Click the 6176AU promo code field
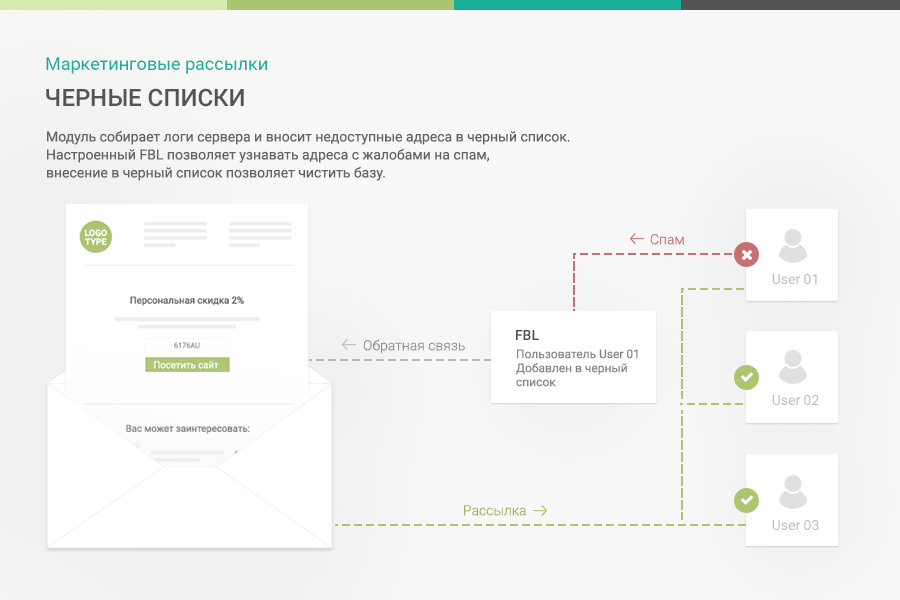Viewport: 900px width, 600px height. point(187,343)
